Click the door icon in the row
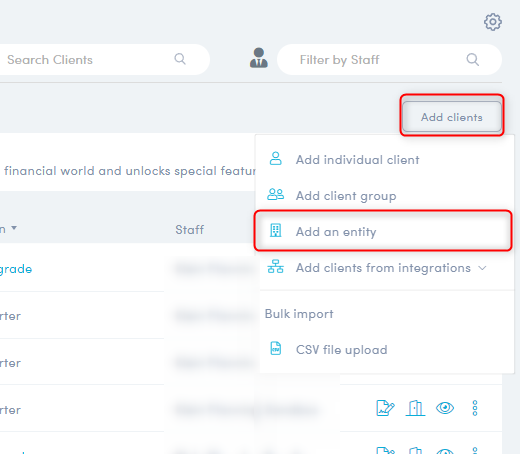Viewport: 520px width, 454px height. pyautogui.click(x=415, y=408)
